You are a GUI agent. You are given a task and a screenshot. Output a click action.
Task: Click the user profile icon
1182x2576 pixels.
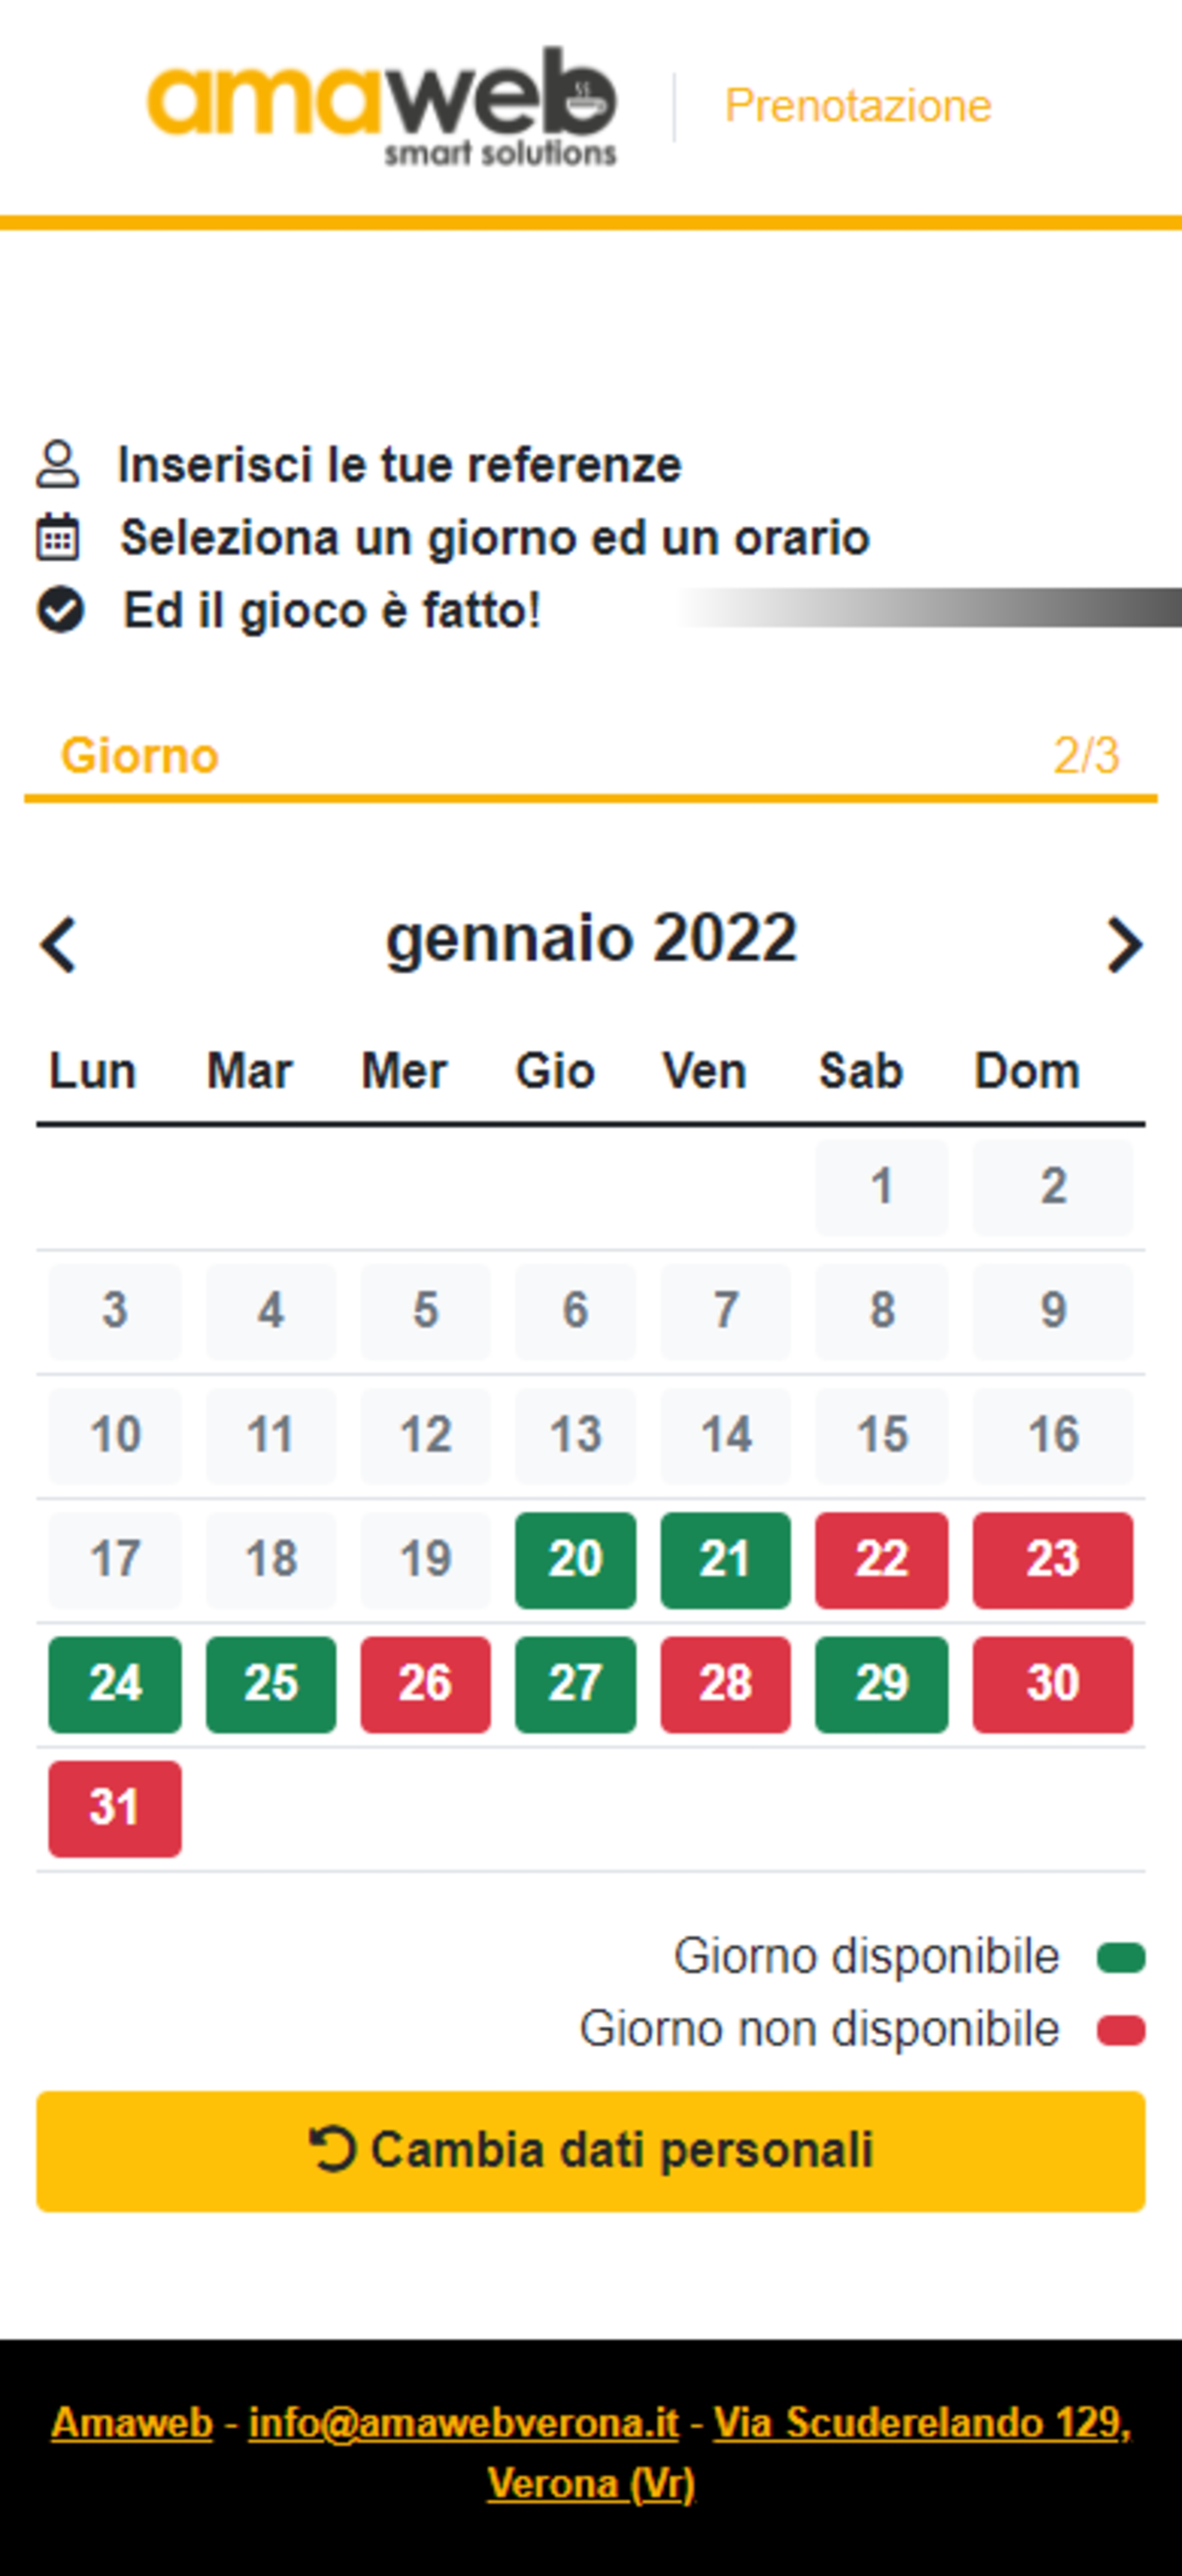tap(58, 465)
